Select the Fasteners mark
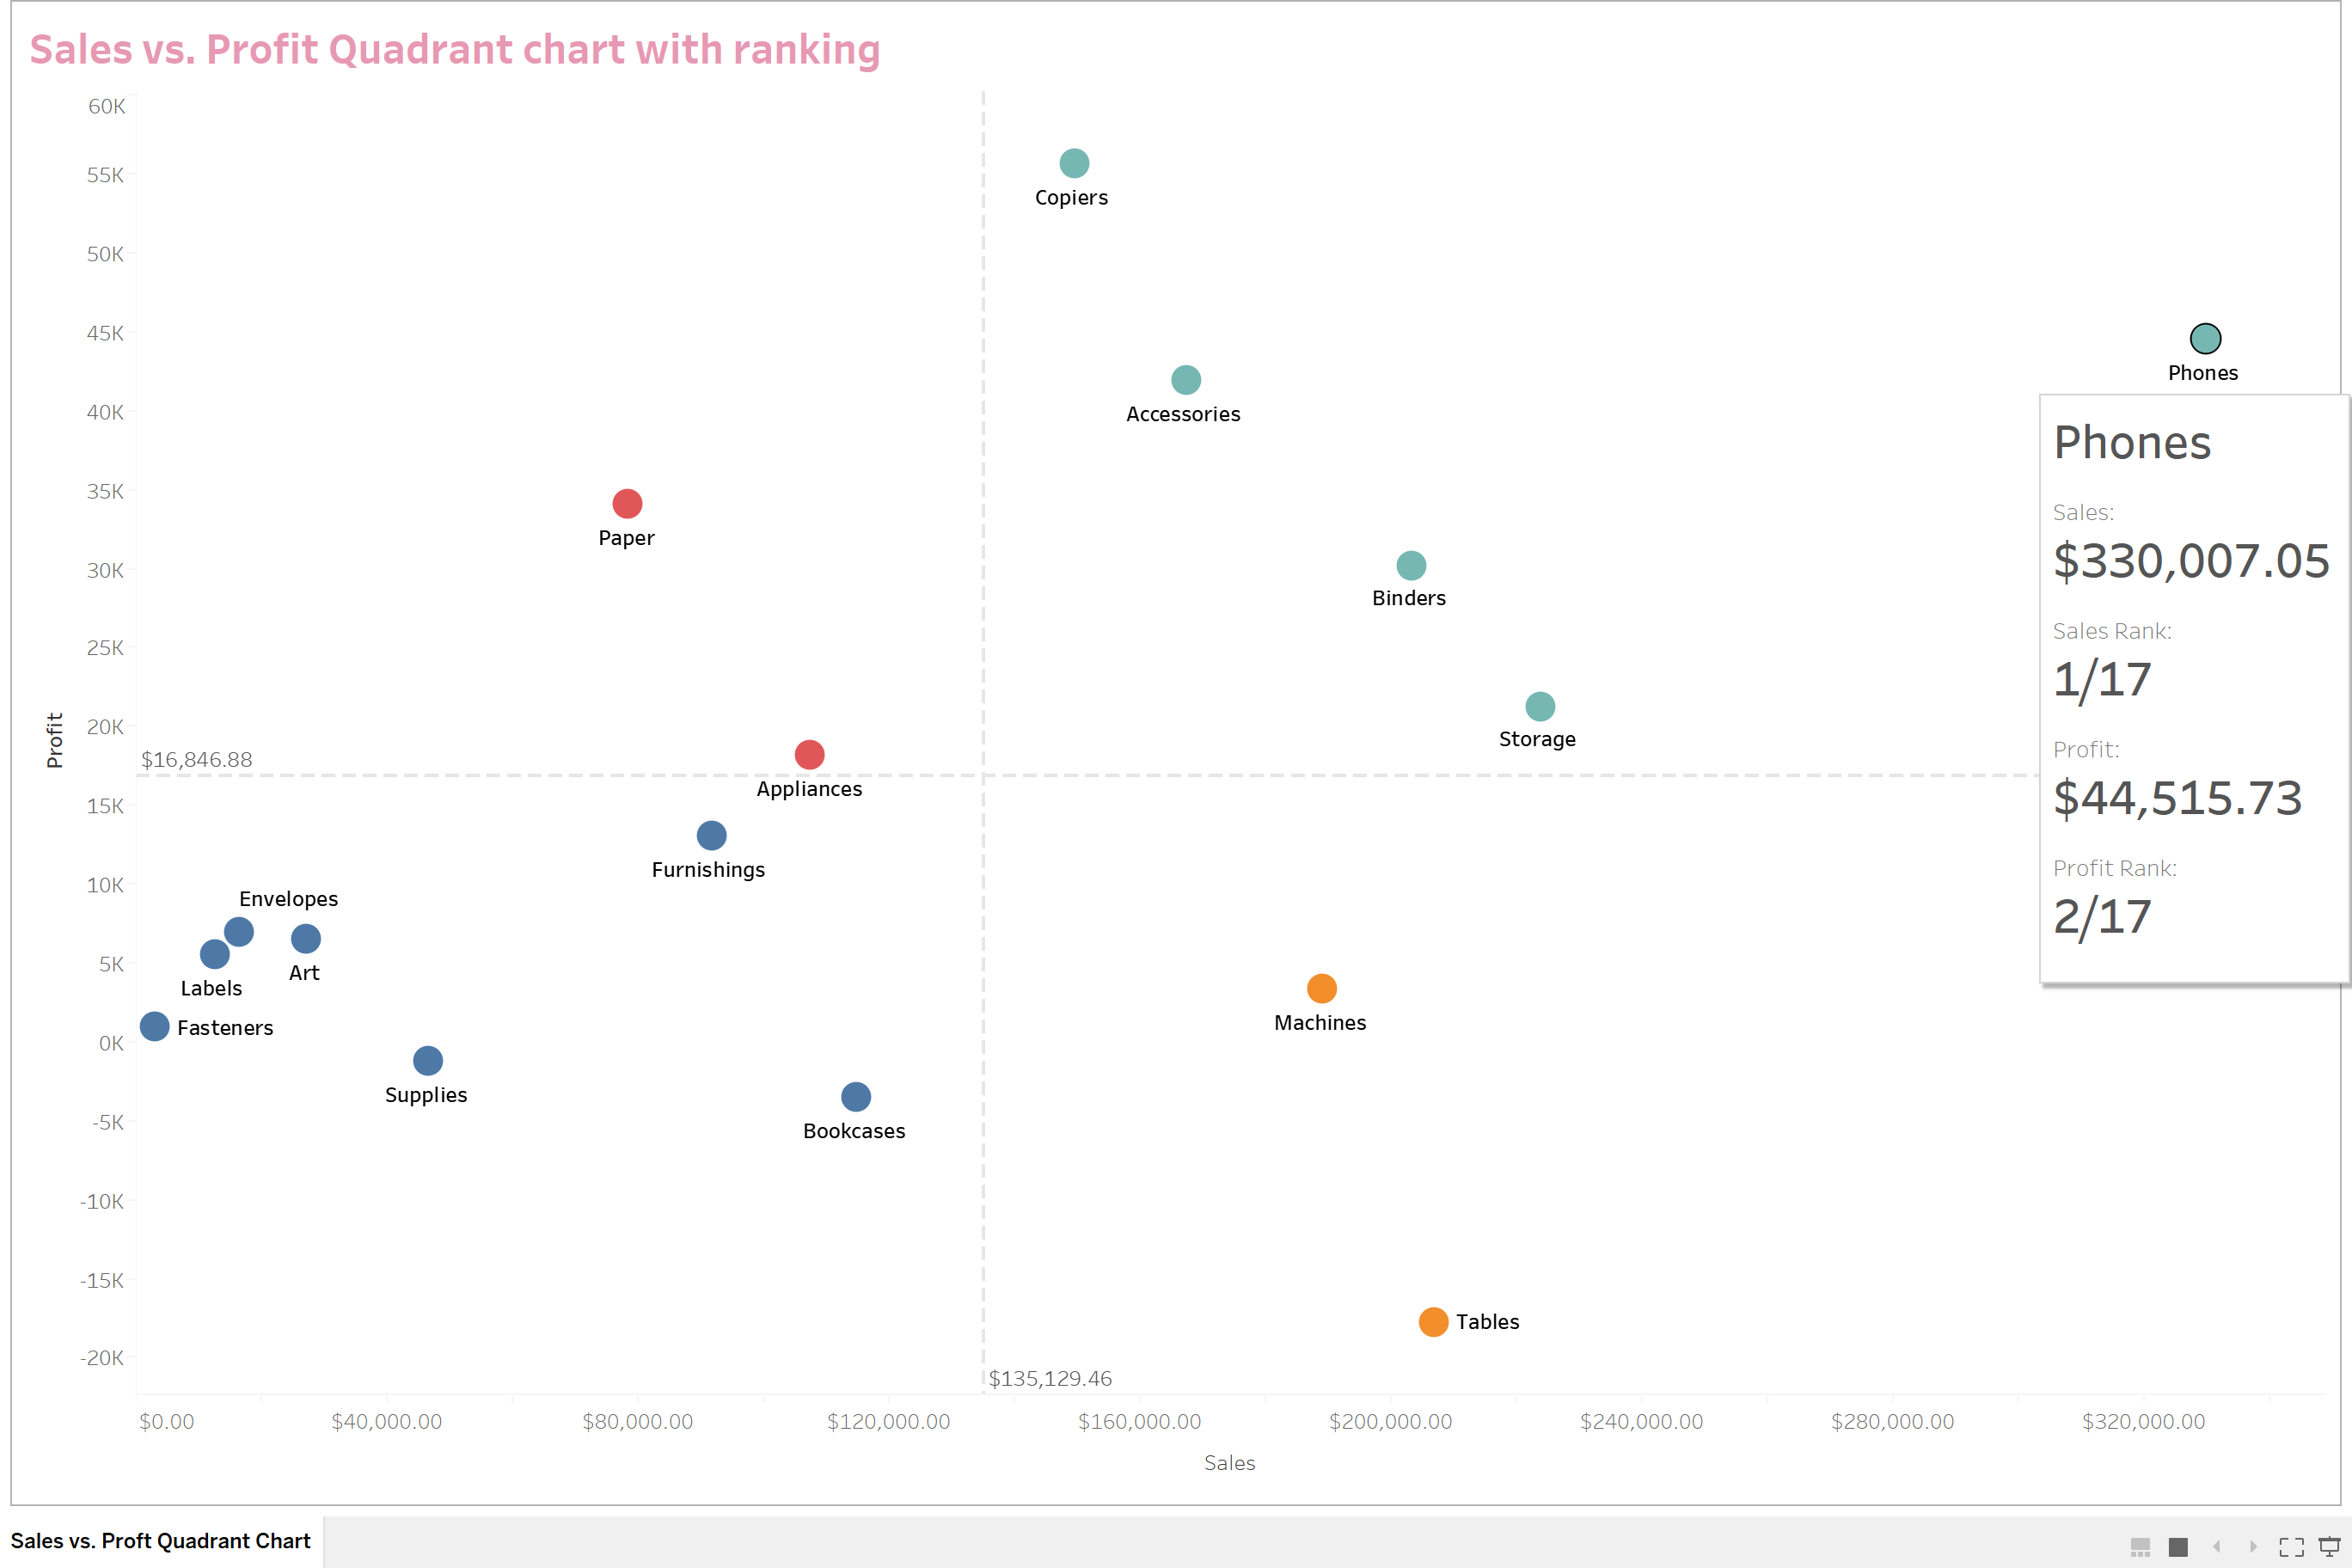 (x=154, y=1026)
